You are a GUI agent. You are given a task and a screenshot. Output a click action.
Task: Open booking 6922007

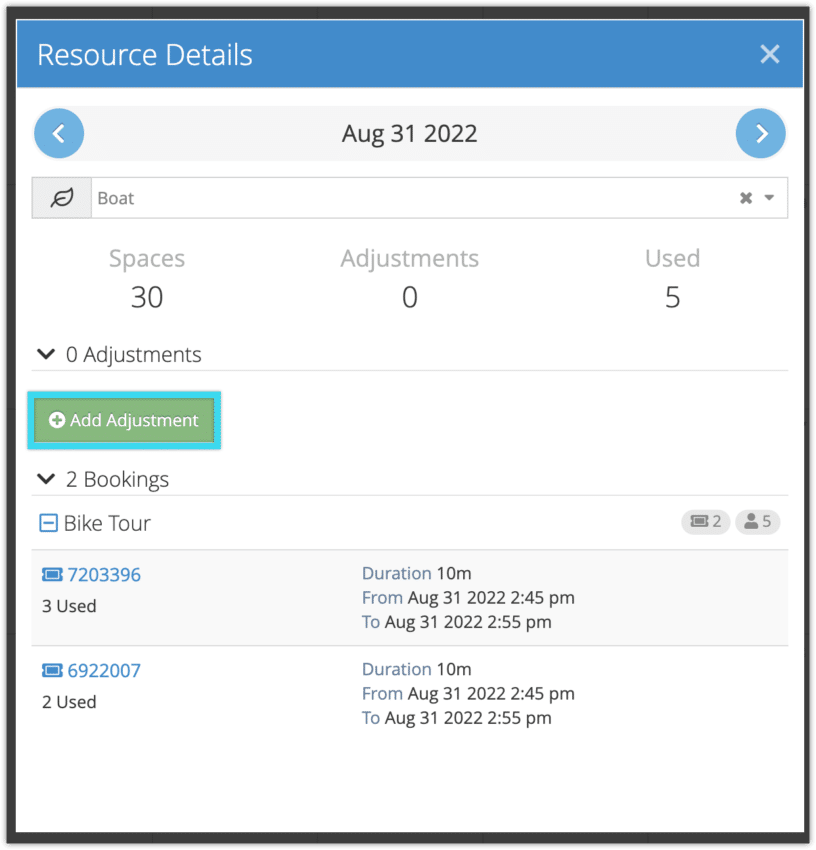coord(104,670)
